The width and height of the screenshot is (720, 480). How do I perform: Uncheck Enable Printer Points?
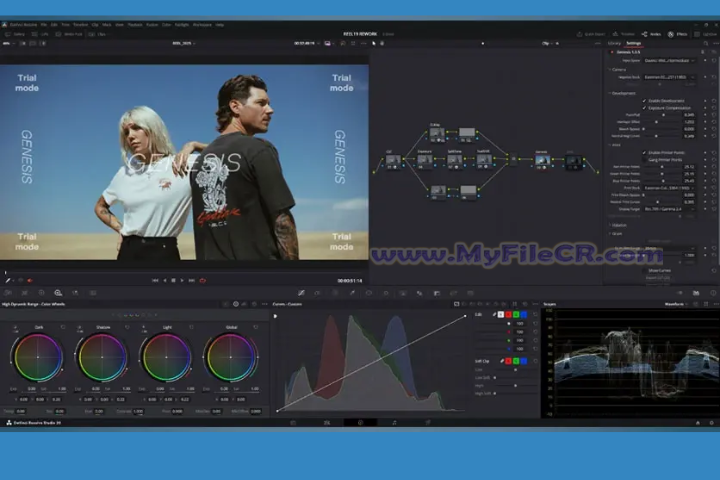[644, 152]
